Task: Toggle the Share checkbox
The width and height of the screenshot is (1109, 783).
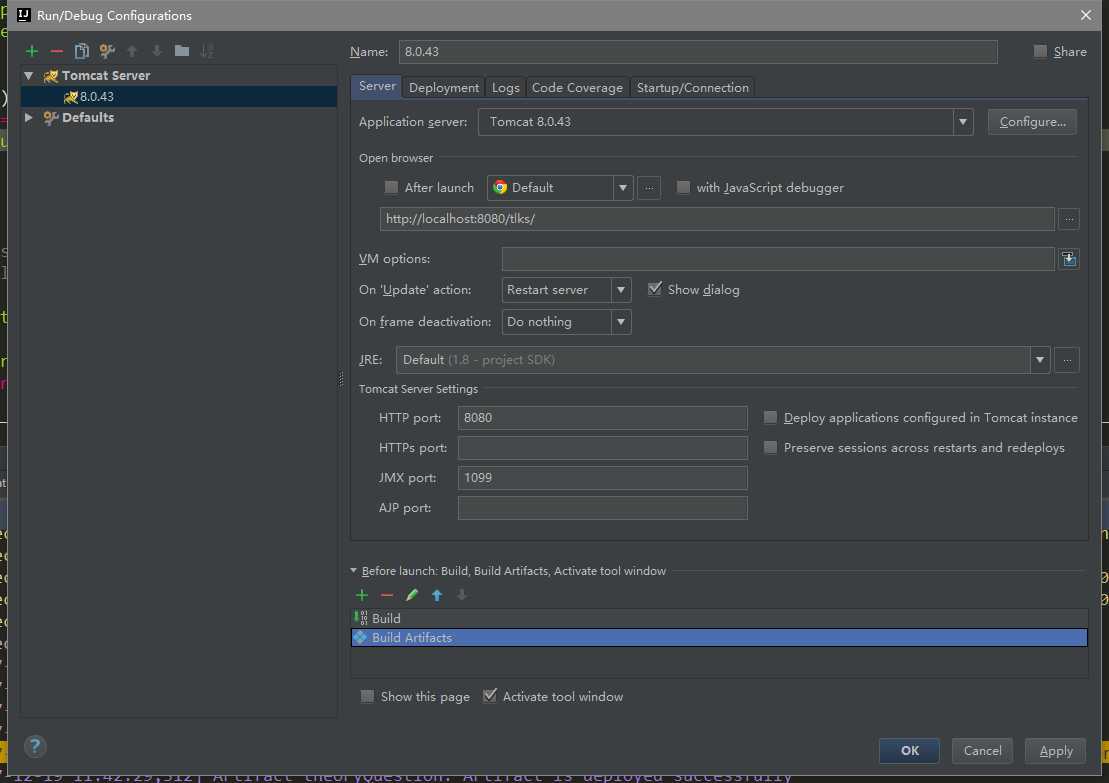Action: point(1040,51)
